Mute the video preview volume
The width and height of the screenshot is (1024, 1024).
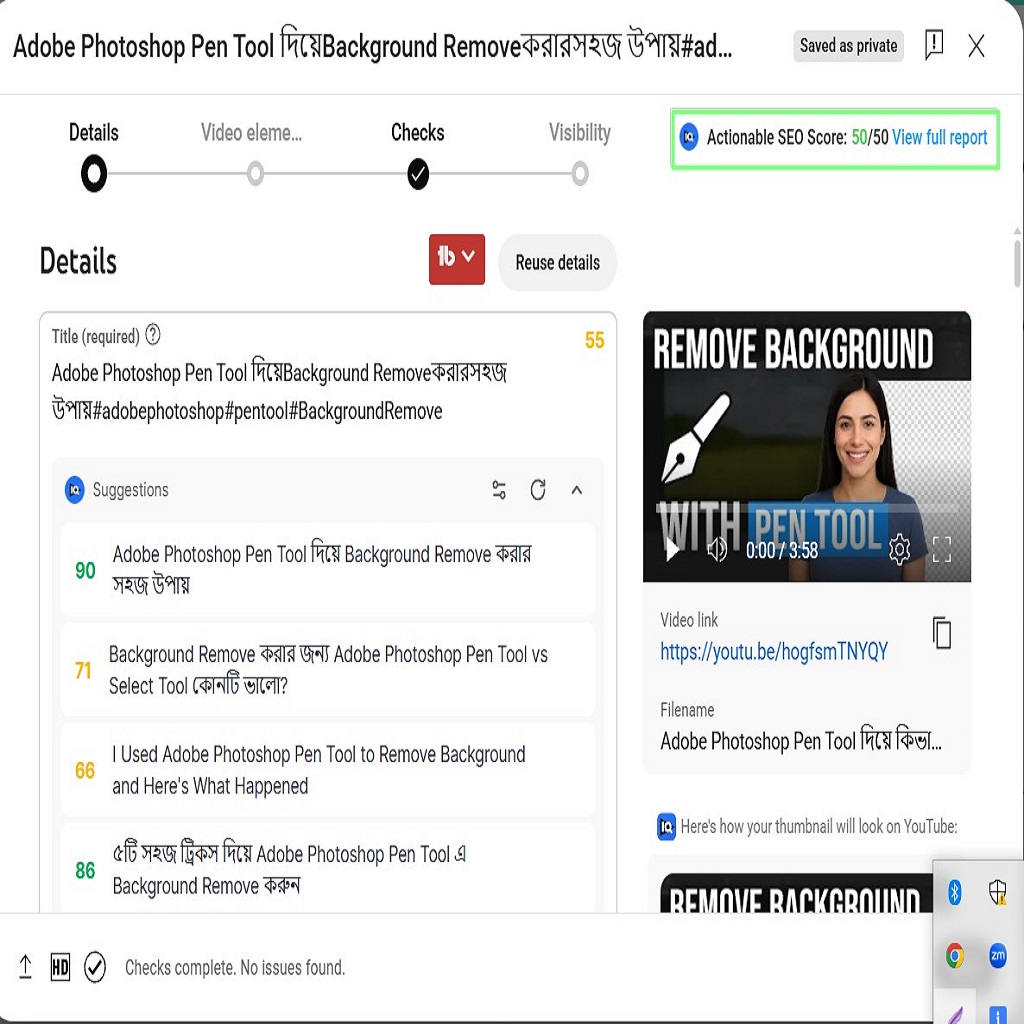716,550
